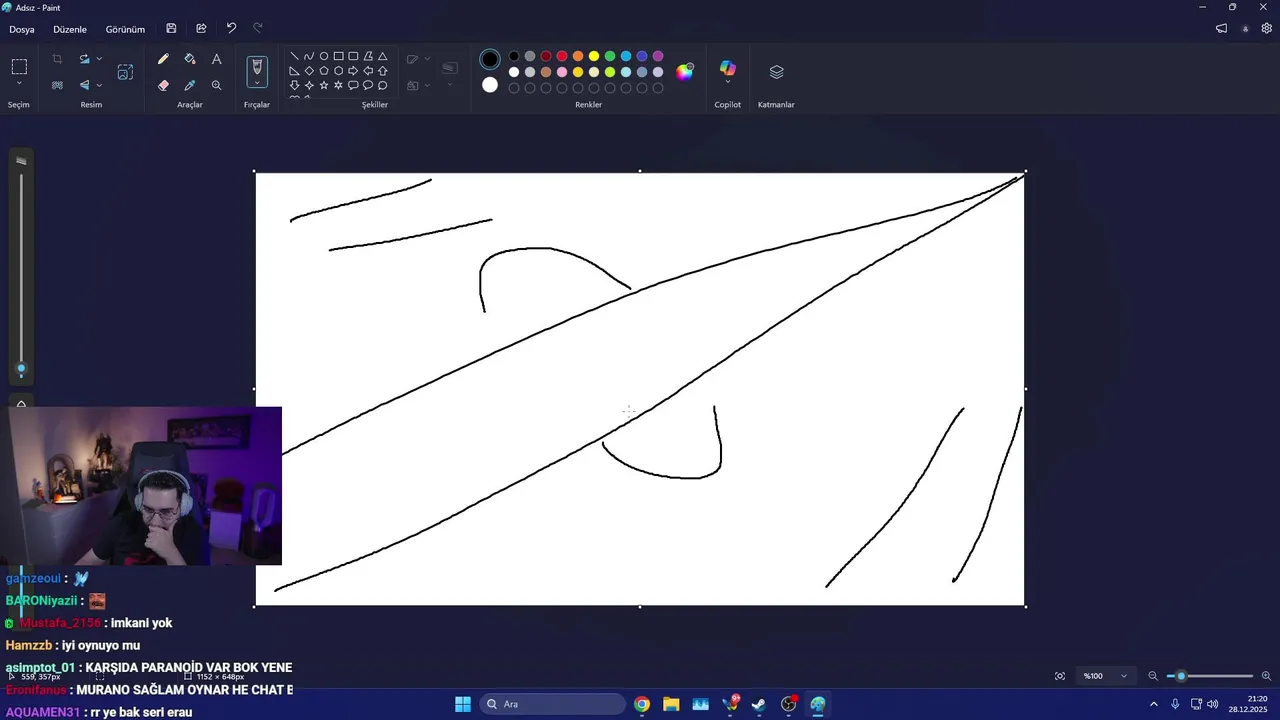Open the Copilot dropdown
The width and height of the screenshot is (1280, 720).
coord(727,83)
